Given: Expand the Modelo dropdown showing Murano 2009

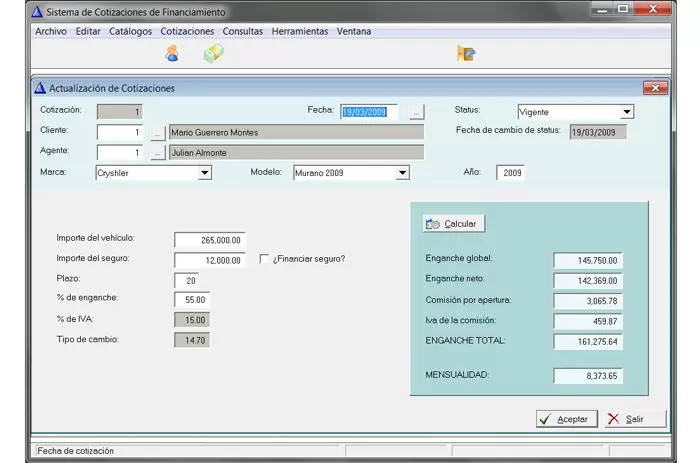Looking at the screenshot, I should tap(402, 173).
